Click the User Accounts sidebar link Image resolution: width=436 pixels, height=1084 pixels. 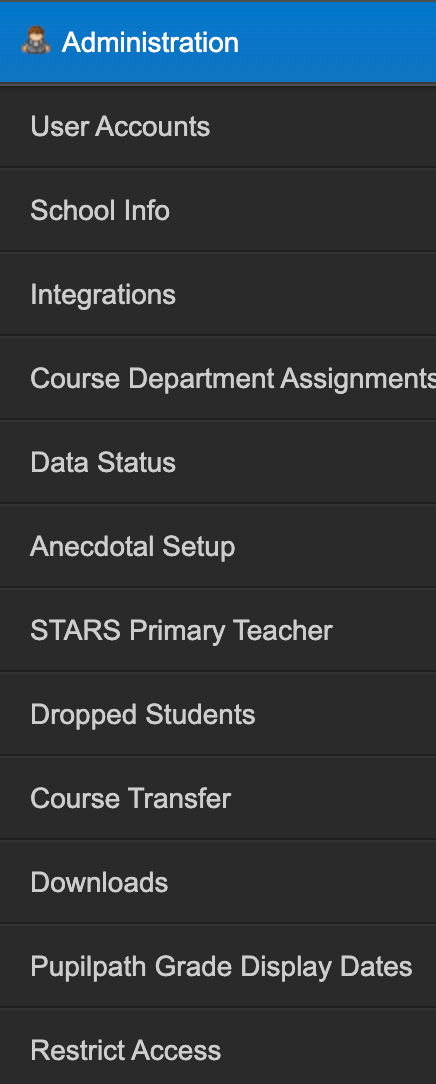point(218,127)
